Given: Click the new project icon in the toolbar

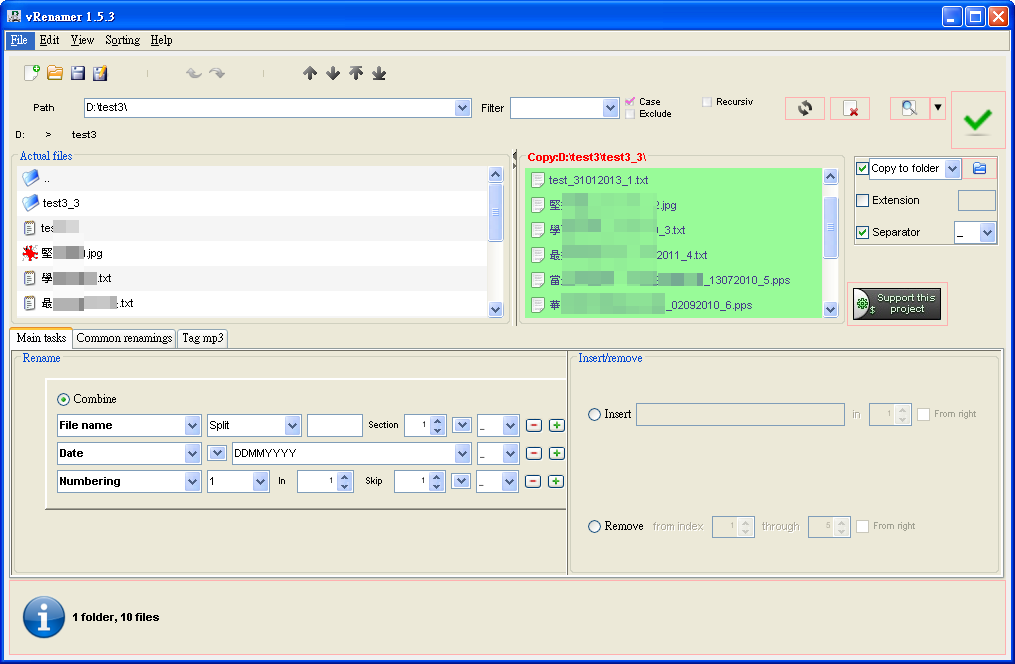Looking at the screenshot, I should tap(31, 72).
